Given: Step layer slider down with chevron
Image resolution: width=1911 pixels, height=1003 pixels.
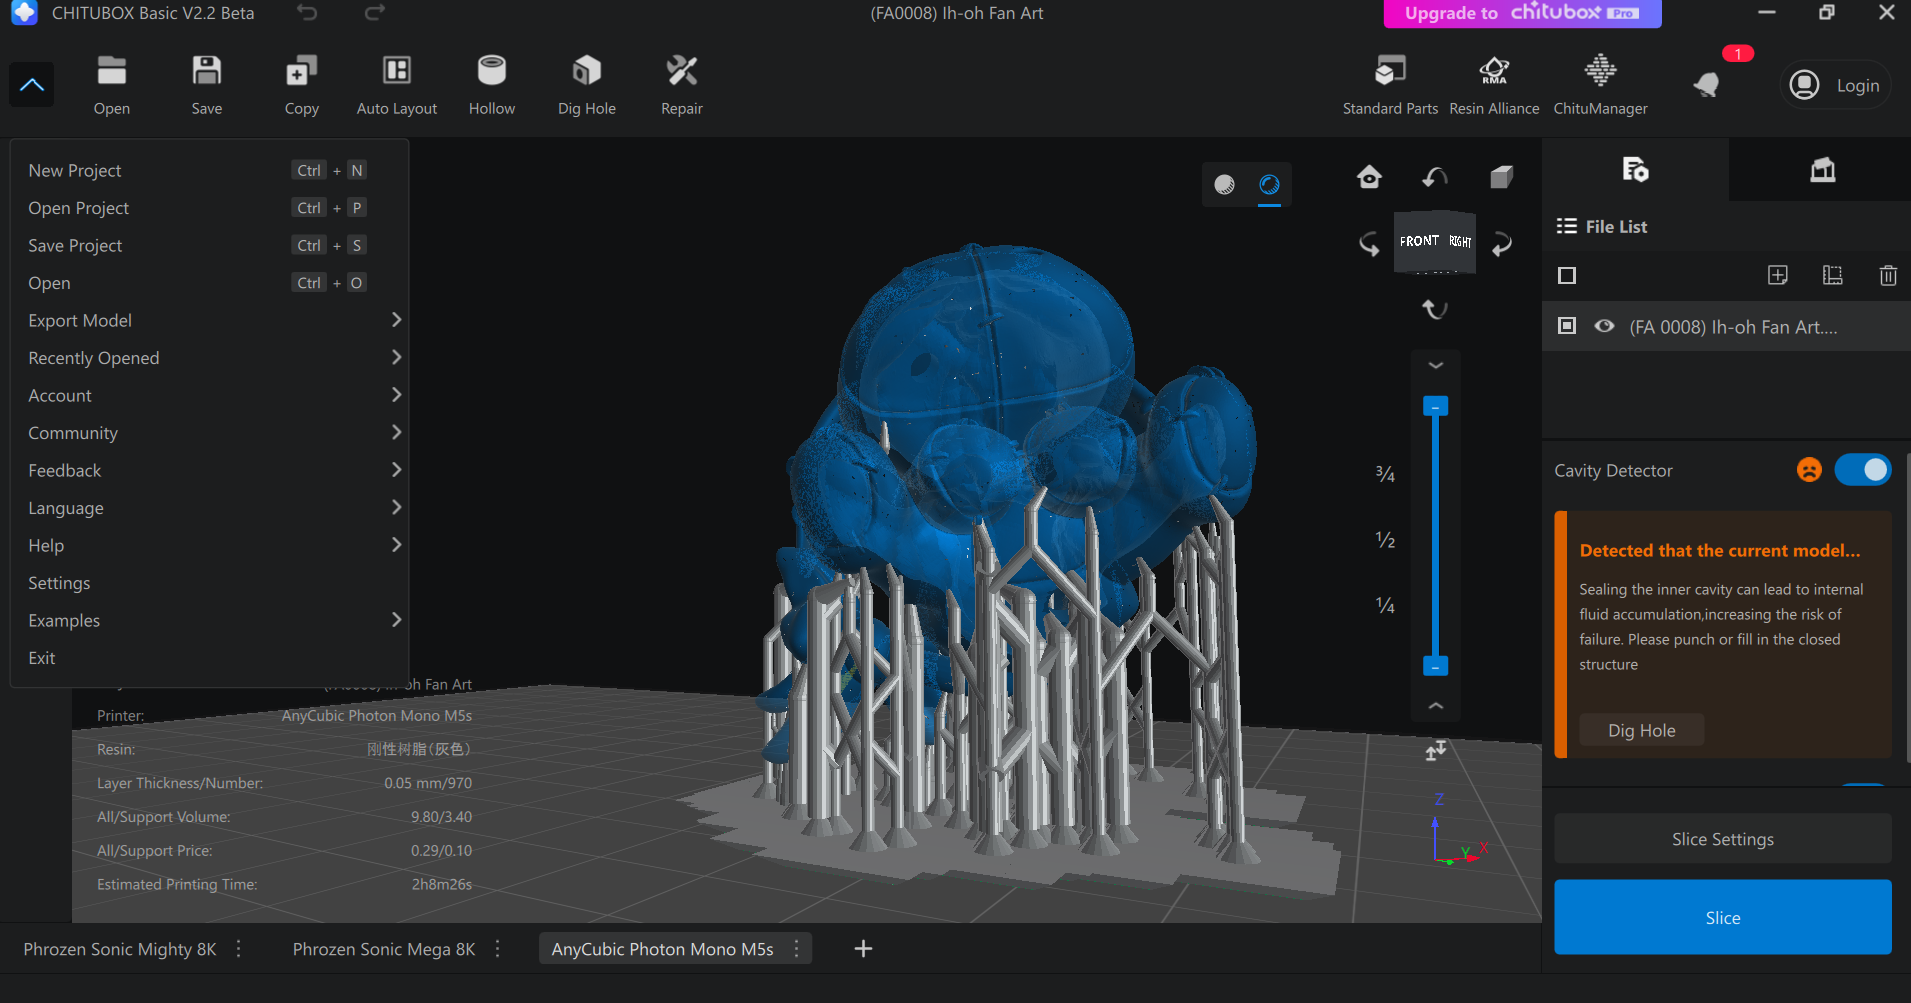Looking at the screenshot, I should (x=1435, y=366).
